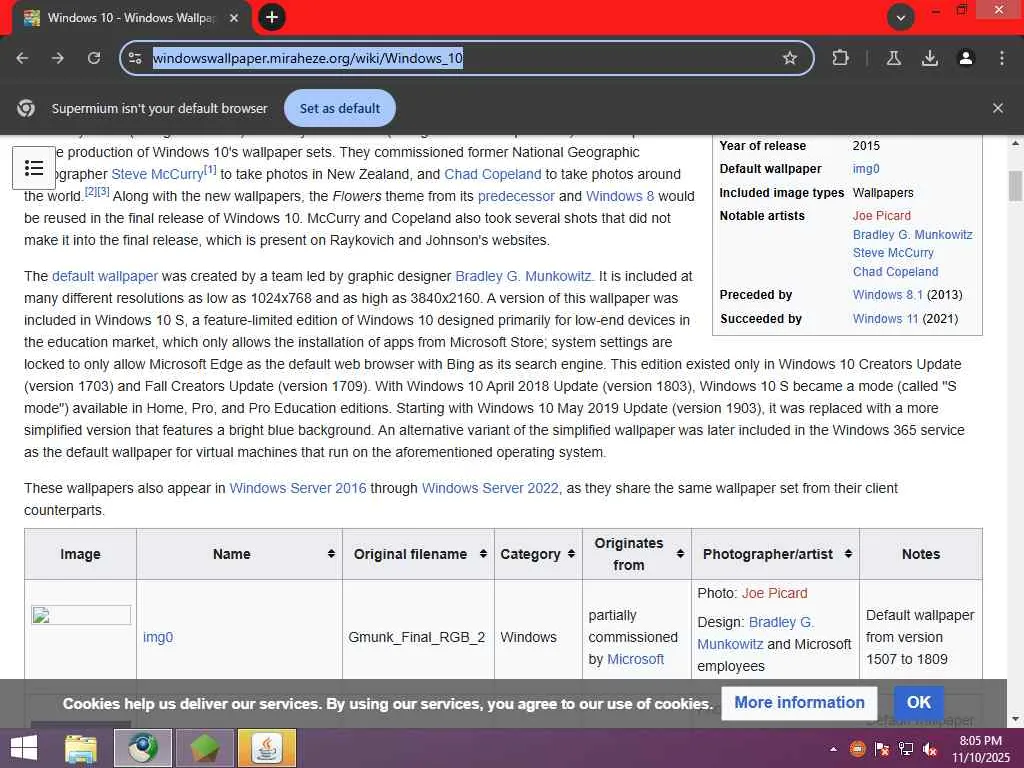Open the browser three-dot menu
This screenshot has height=768, width=1024.
tap(1002, 58)
